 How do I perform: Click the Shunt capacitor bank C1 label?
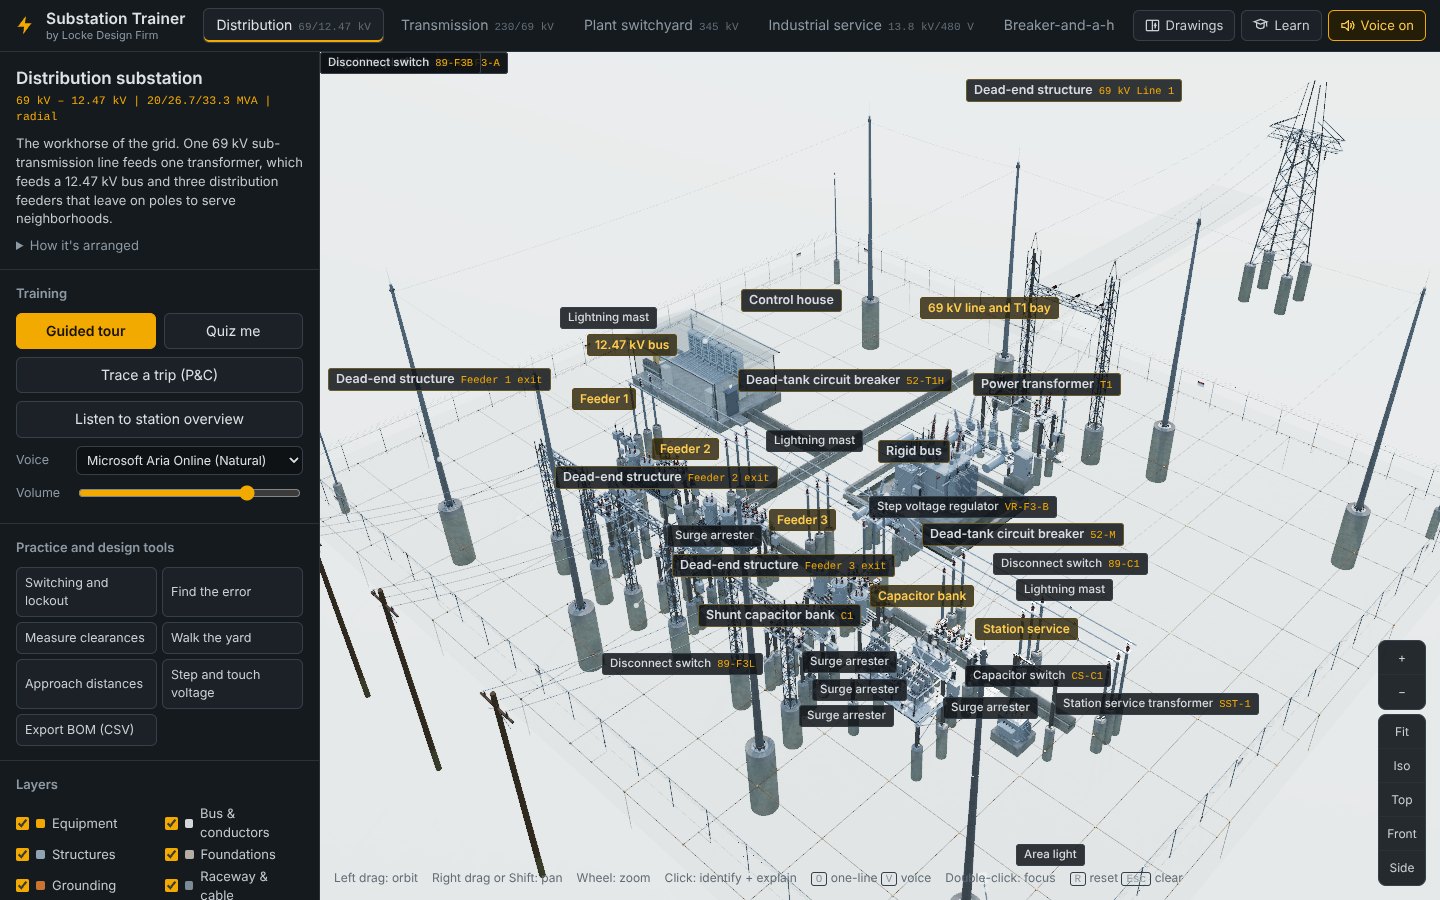pos(779,615)
